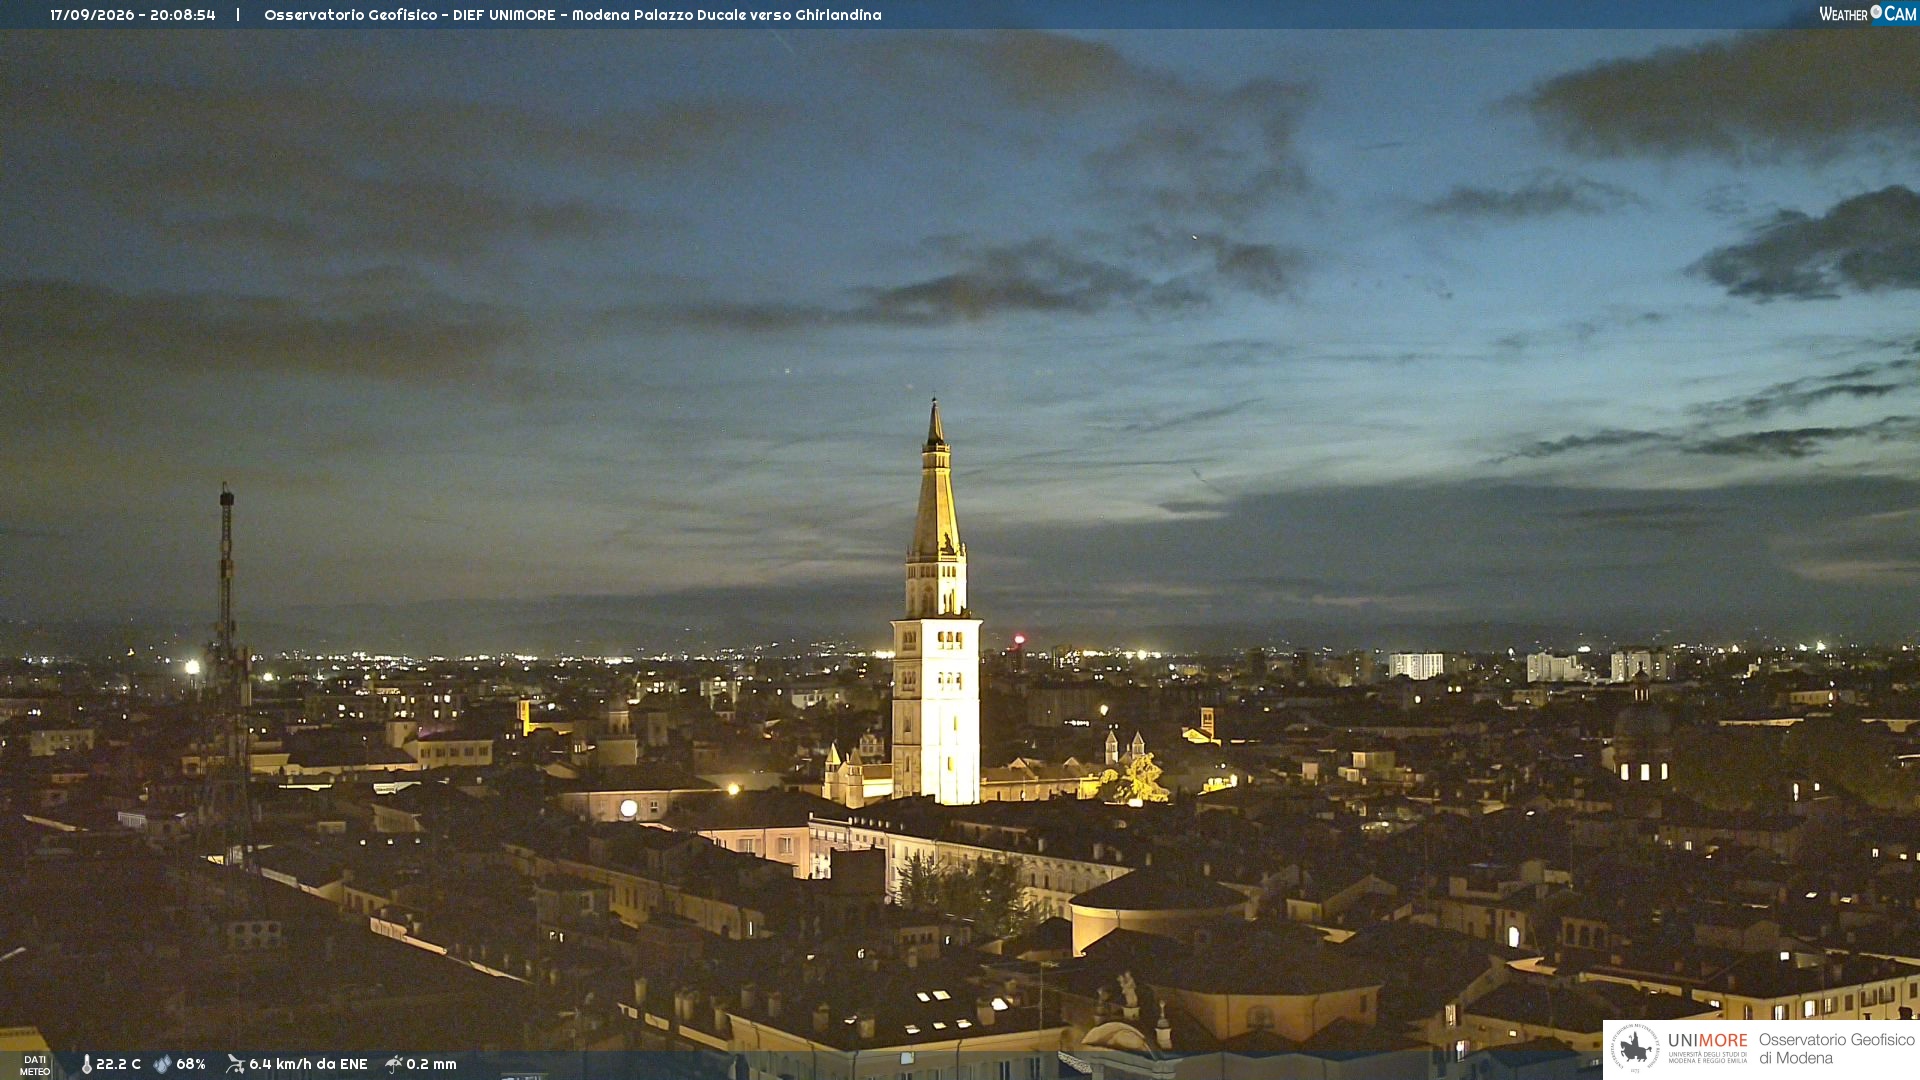Click the water droplets humidity icon
Screen dimensions: 1920x1080
(162, 1064)
